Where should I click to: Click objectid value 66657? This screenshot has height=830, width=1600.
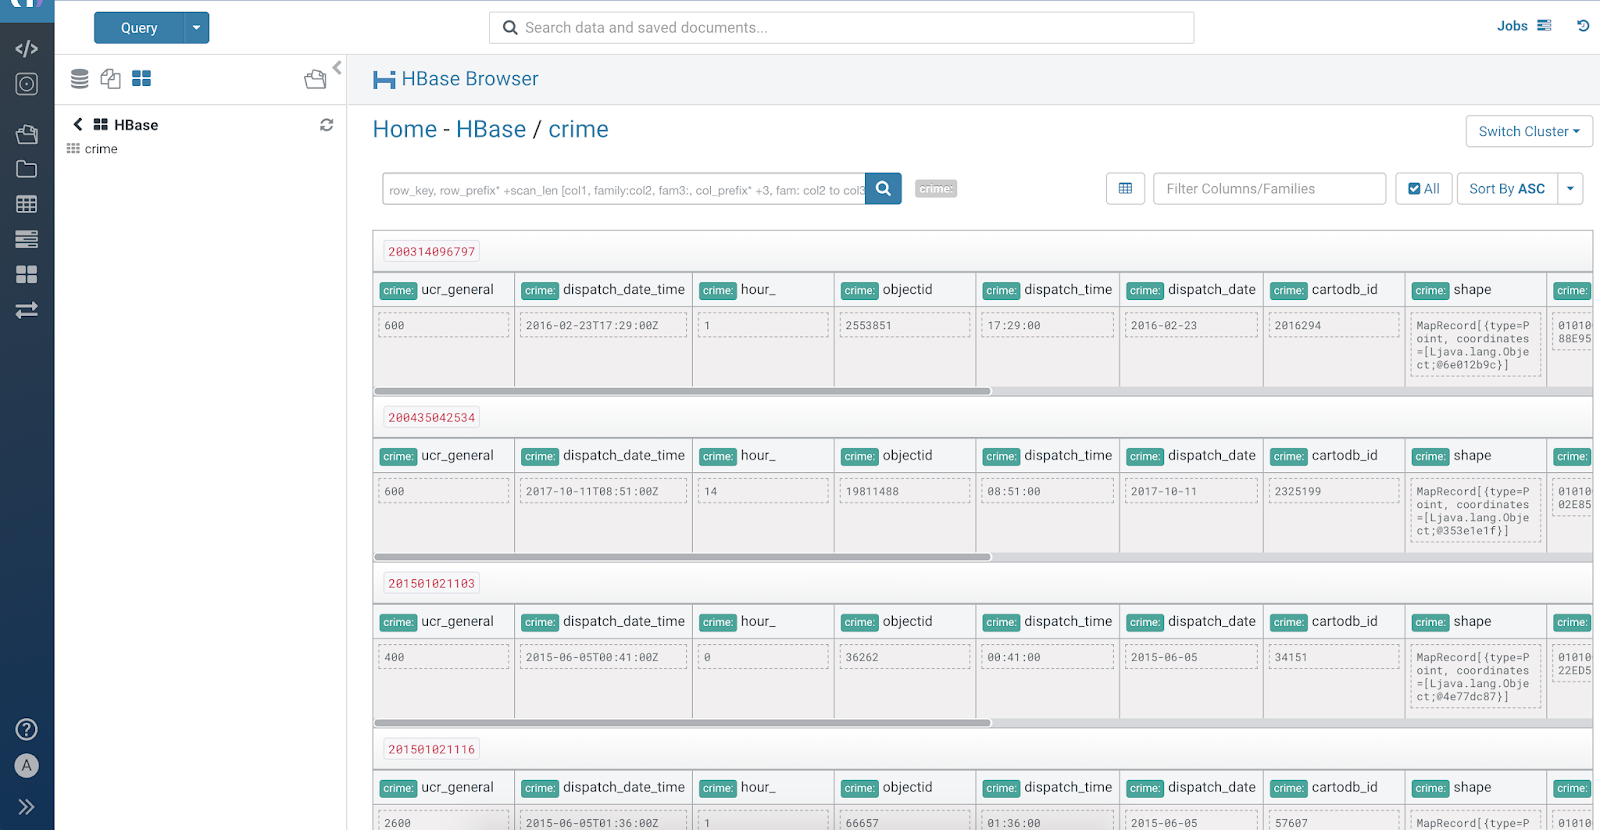click(x=904, y=822)
